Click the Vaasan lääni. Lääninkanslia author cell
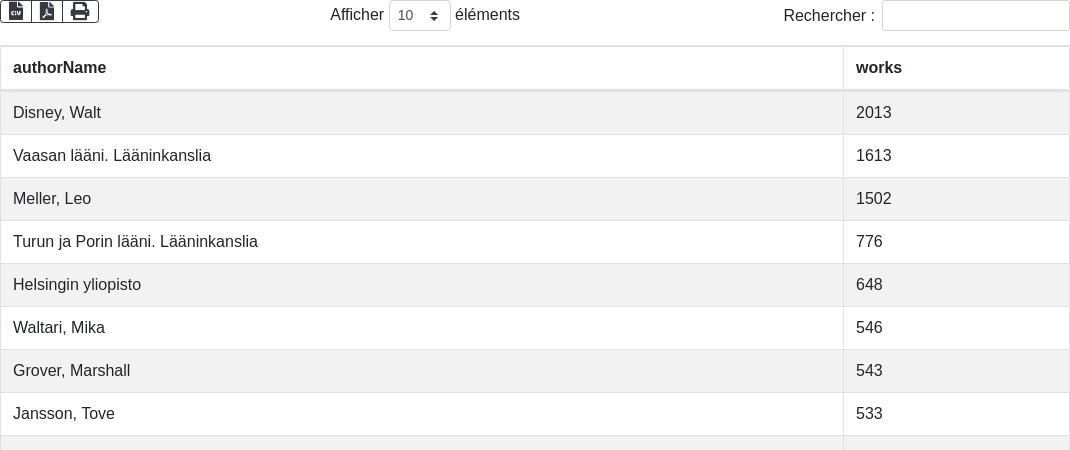The width and height of the screenshot is (1070, 450). (x=112, y=156)
